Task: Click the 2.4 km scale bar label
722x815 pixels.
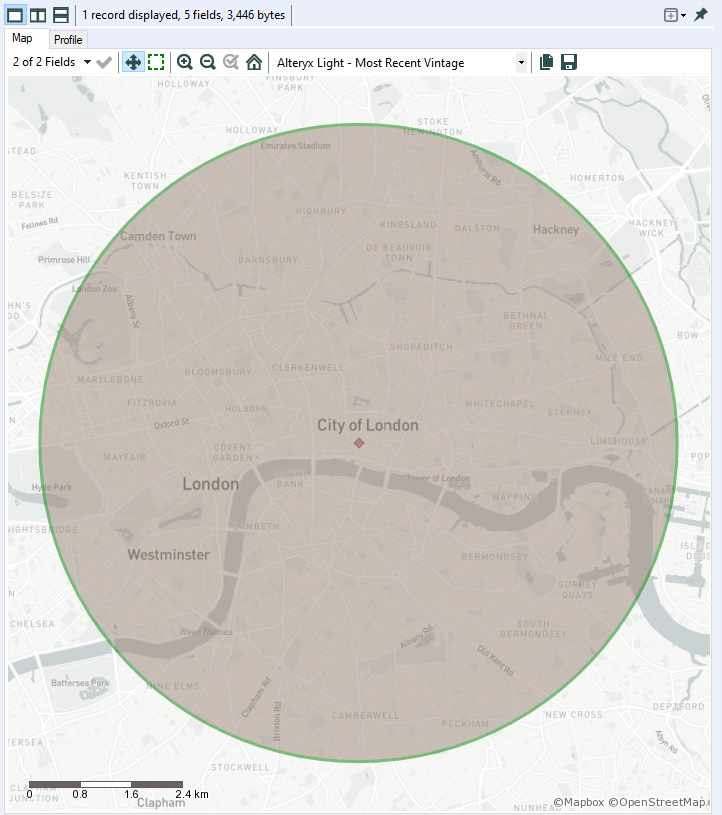Action: pyautogui.click(x=192, y=794)
